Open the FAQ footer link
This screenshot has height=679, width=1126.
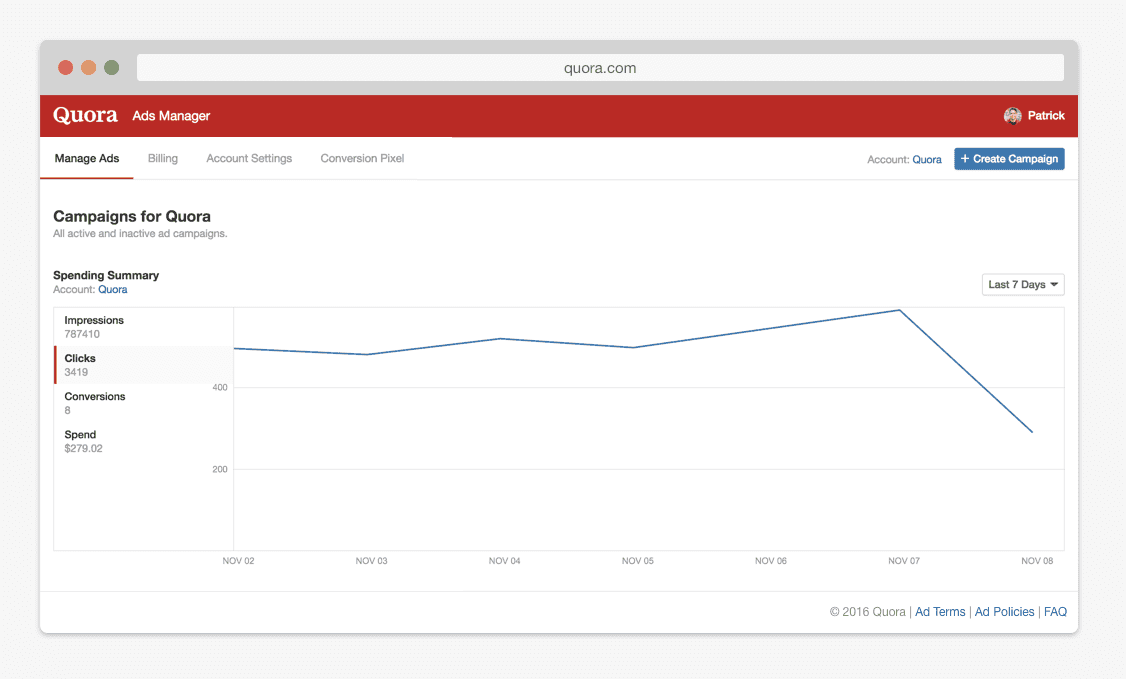pos(1055,612)
